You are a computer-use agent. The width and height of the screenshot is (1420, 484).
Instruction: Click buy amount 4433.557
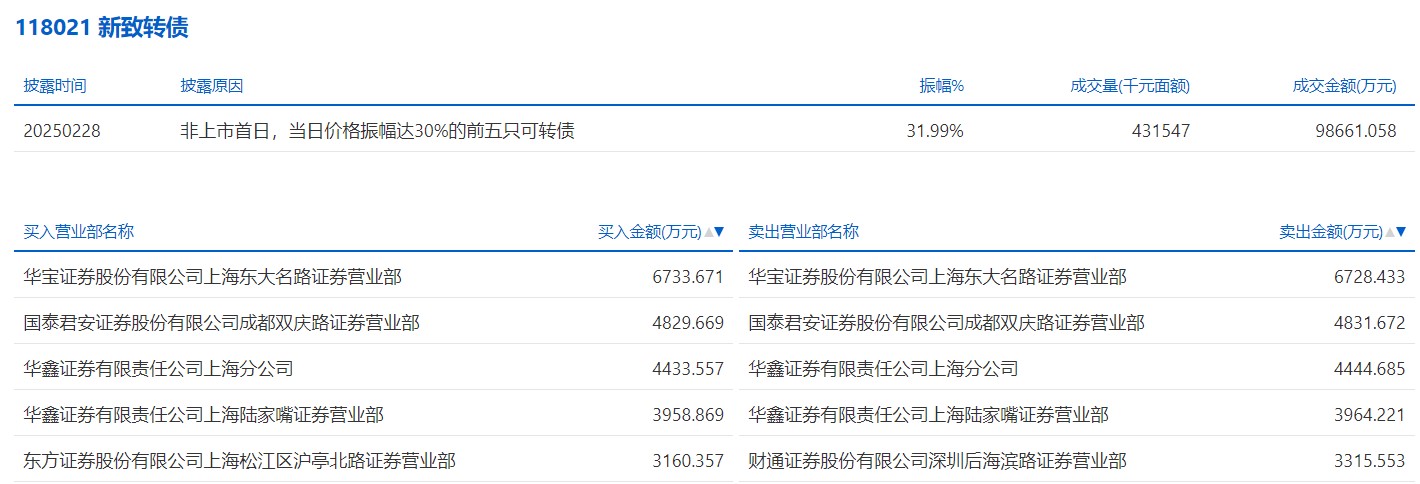pyautogui.click(x=687, y=369)
